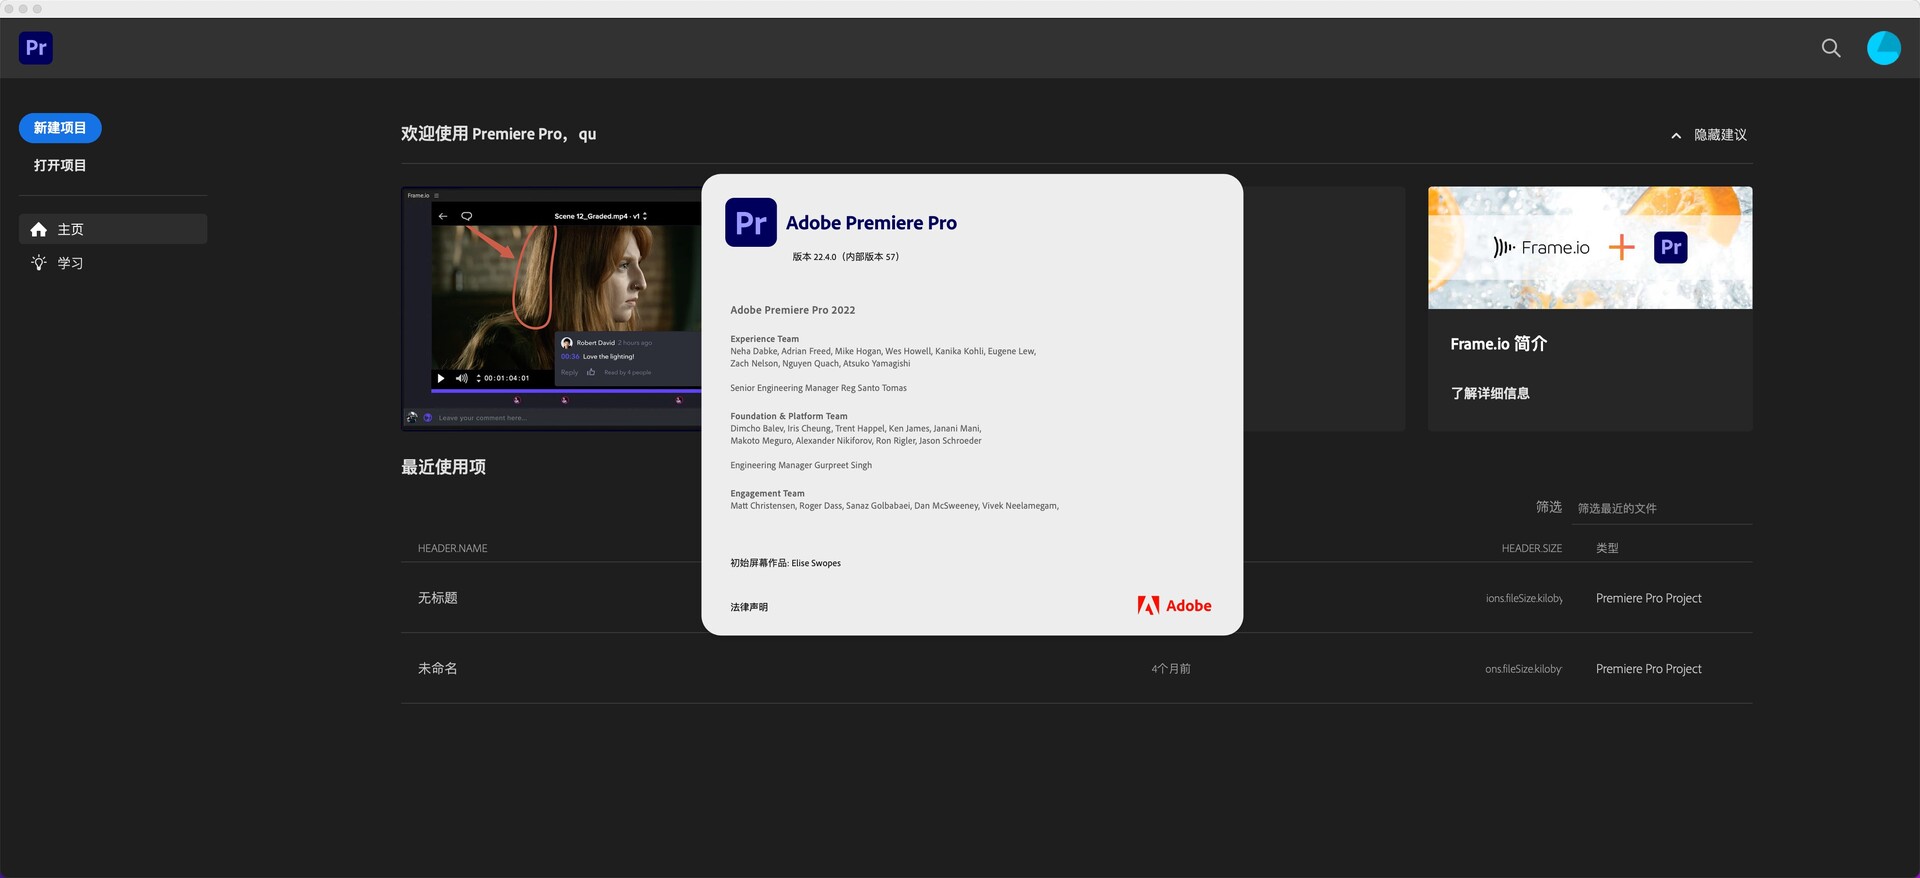Click the lightbulb icon beside 学习

tap(39, 263)
